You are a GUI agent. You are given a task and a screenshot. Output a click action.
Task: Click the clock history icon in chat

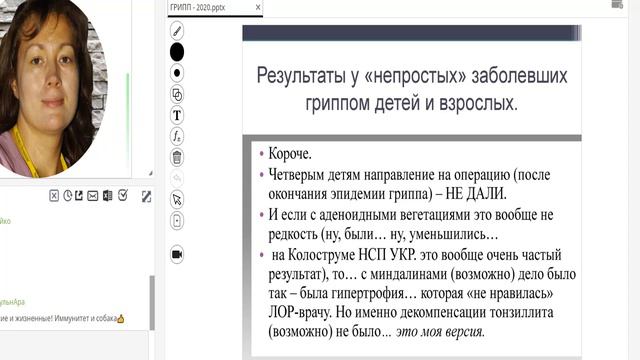(67, 196)
